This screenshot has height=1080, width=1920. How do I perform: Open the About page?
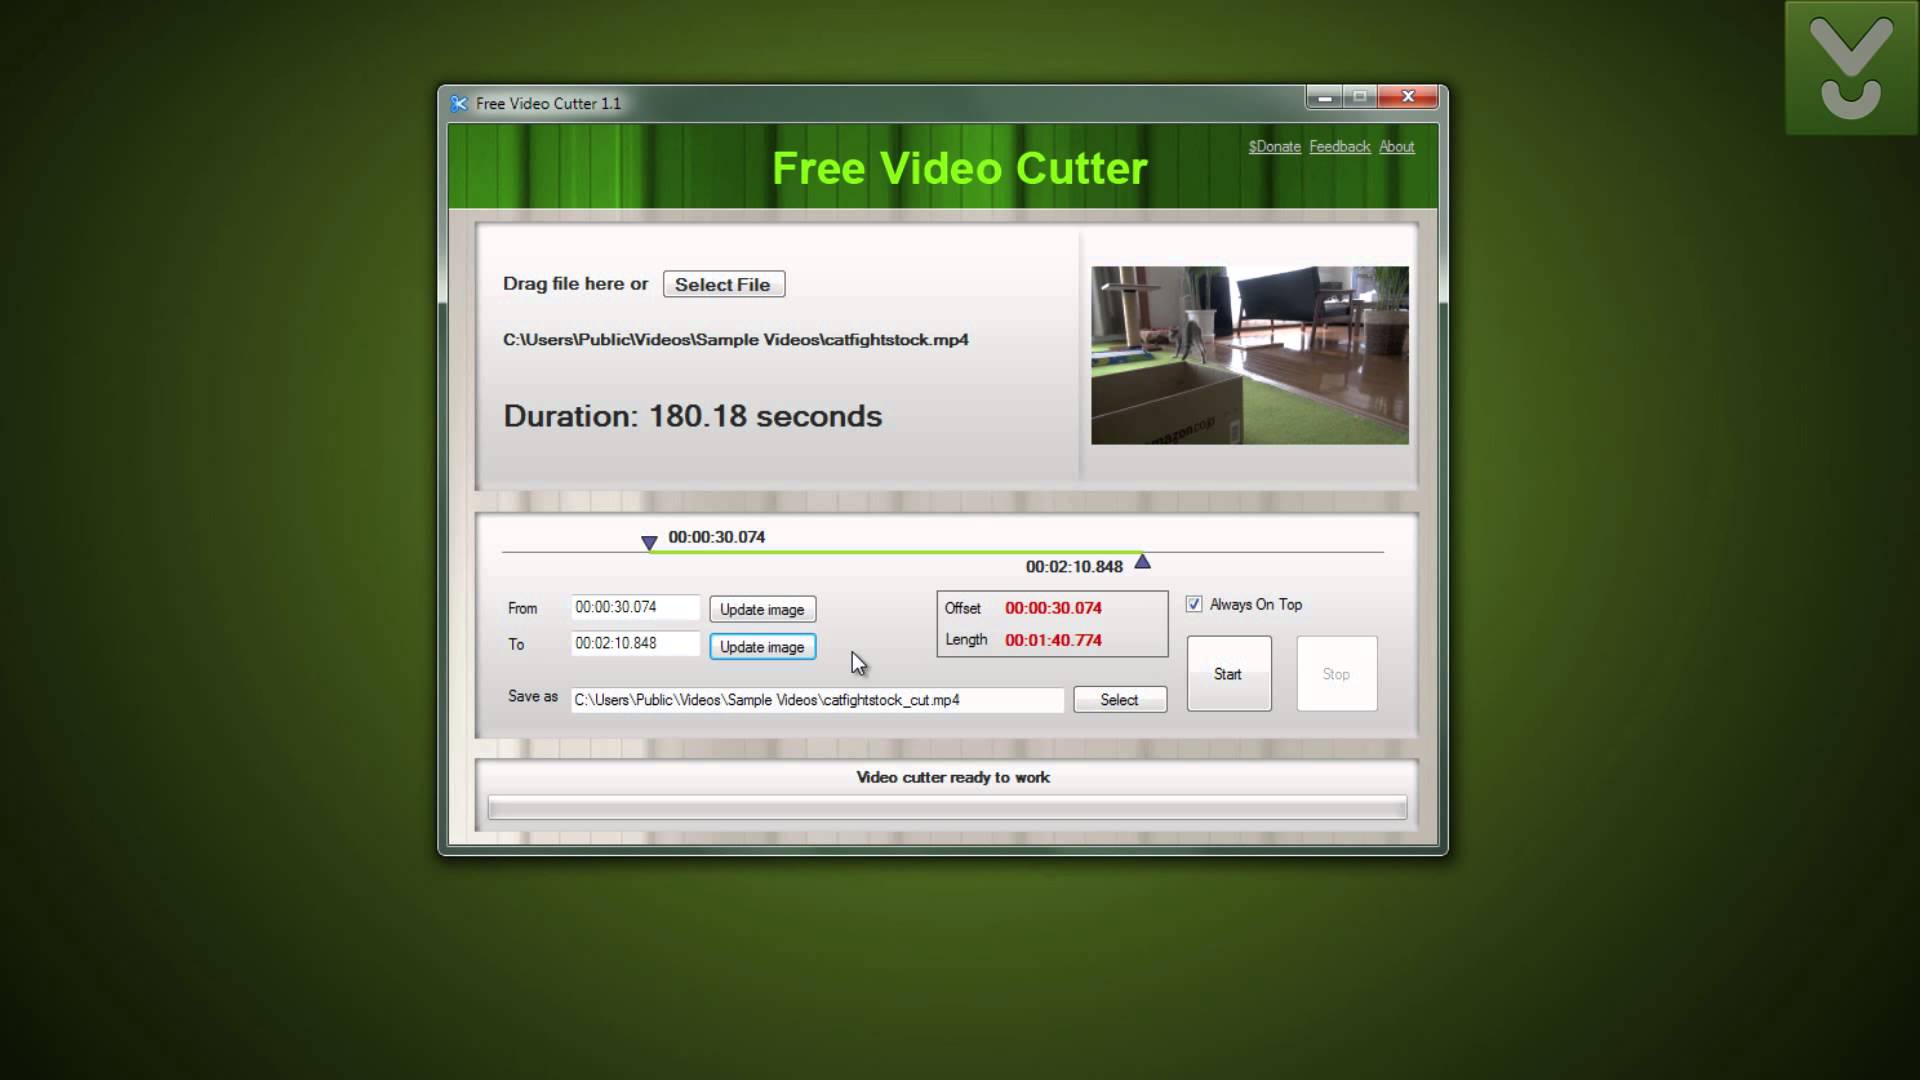point(1396,146)
